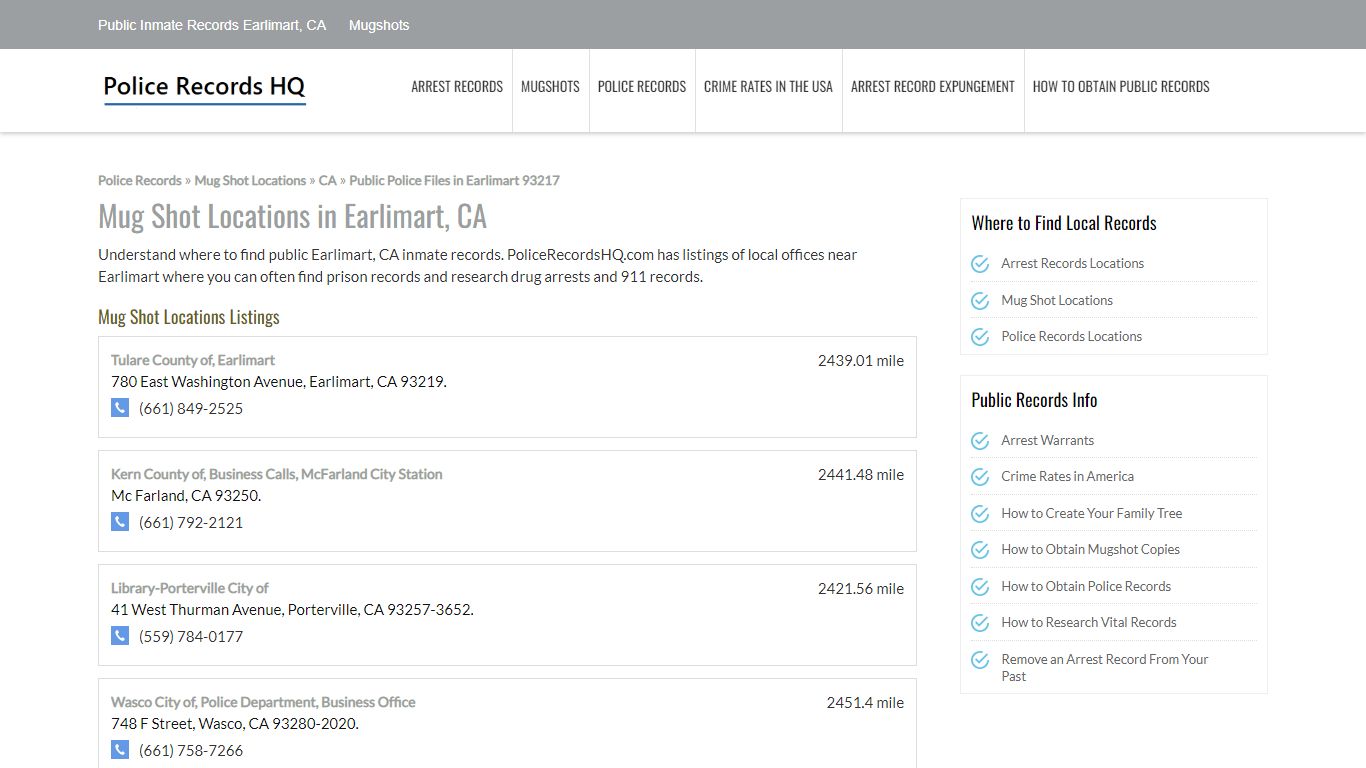The width and height of the screenshot is (1366, 768).
Task: Open How to Obtain Mugshot Copies link
Action: pos(1090,549)
